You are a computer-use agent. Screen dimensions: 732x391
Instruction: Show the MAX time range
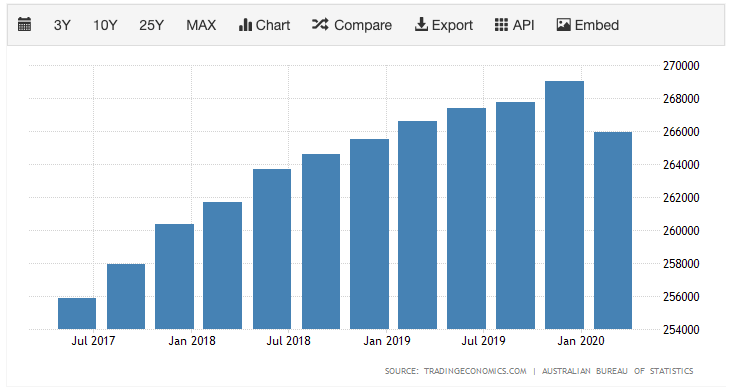[201, 25]
